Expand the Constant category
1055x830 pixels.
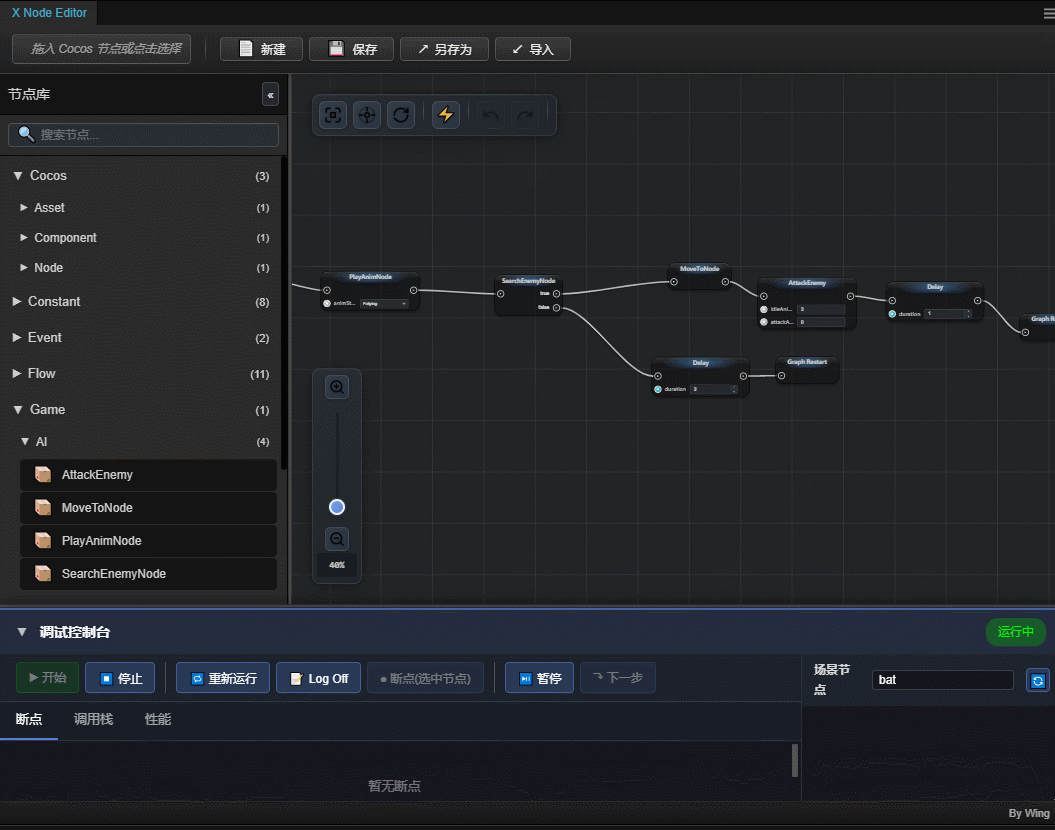click(x=17, y=301)
